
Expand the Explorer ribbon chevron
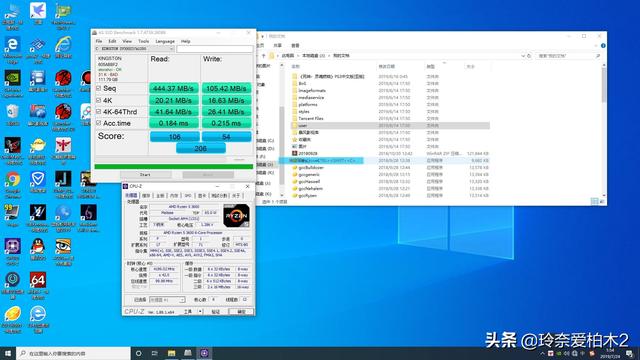pos(596,46)
